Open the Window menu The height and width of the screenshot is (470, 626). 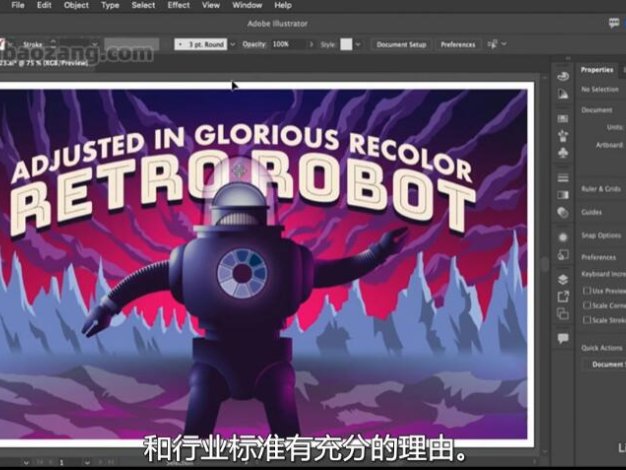pos(247,5)
